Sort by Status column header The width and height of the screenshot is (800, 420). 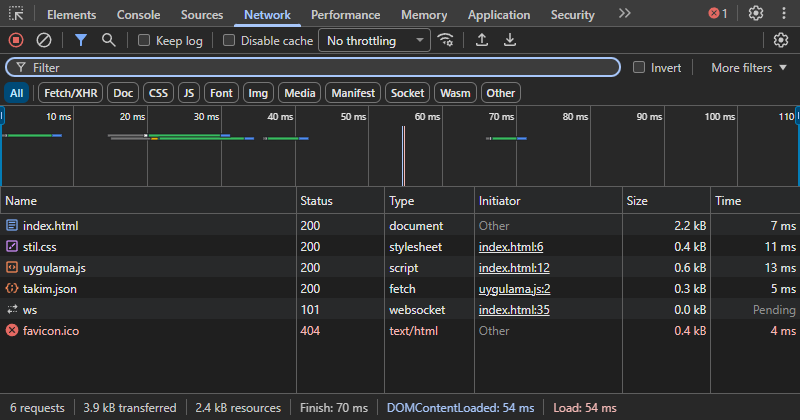coord(340,201)
